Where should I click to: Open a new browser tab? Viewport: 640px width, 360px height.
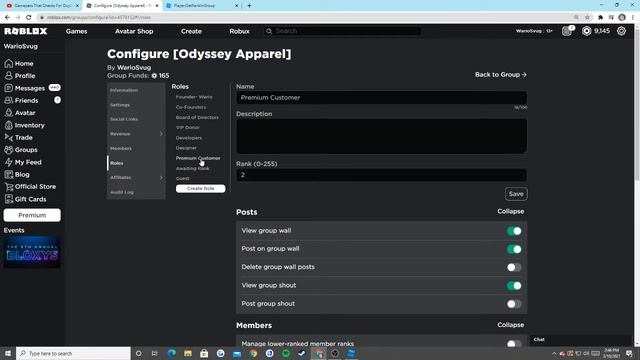pos(249,6)
